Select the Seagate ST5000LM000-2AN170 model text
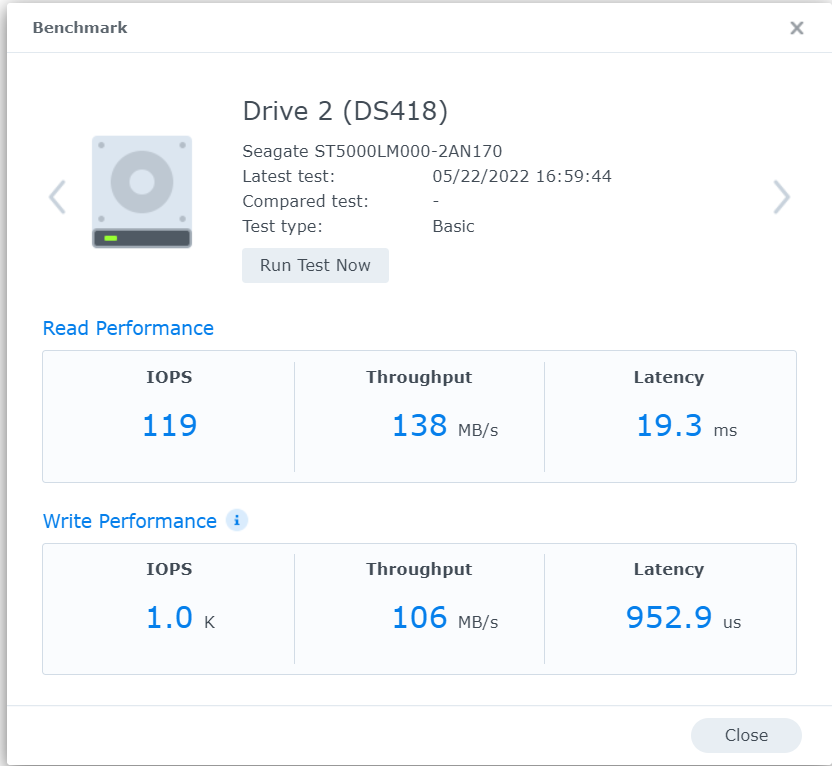 [372, 151]
